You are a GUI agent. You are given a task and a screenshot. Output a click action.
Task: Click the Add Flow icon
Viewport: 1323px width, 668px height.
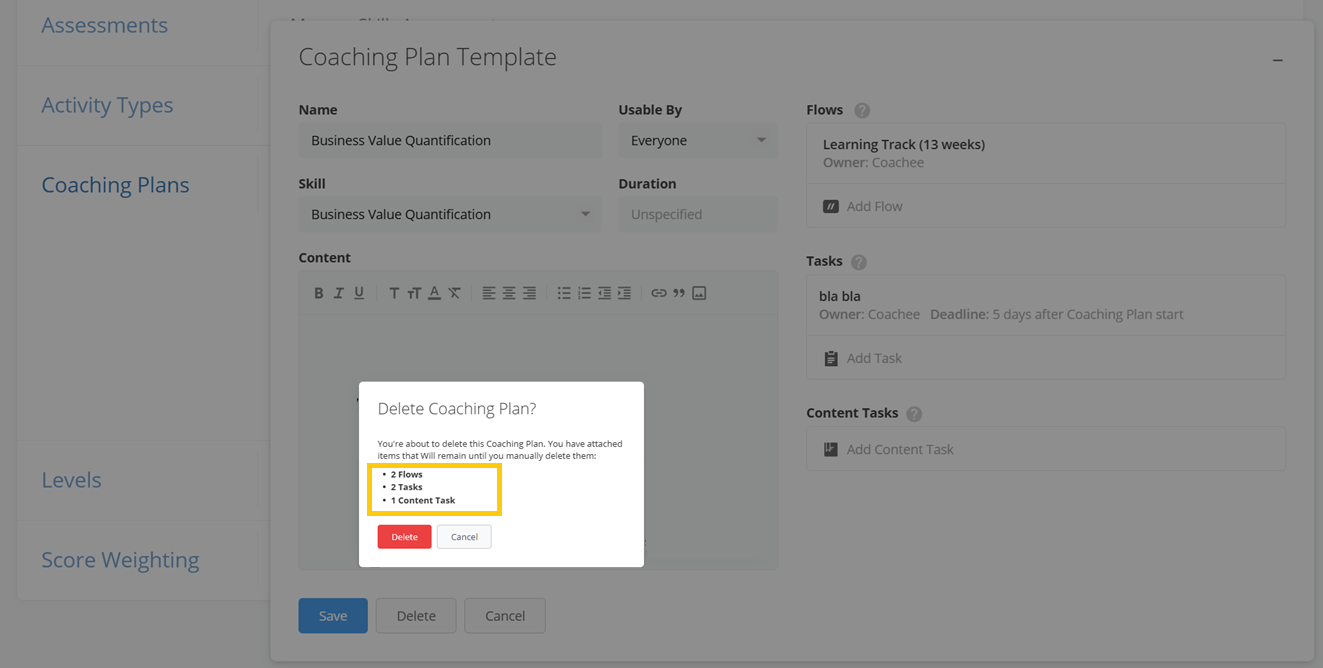click(830, 206)
